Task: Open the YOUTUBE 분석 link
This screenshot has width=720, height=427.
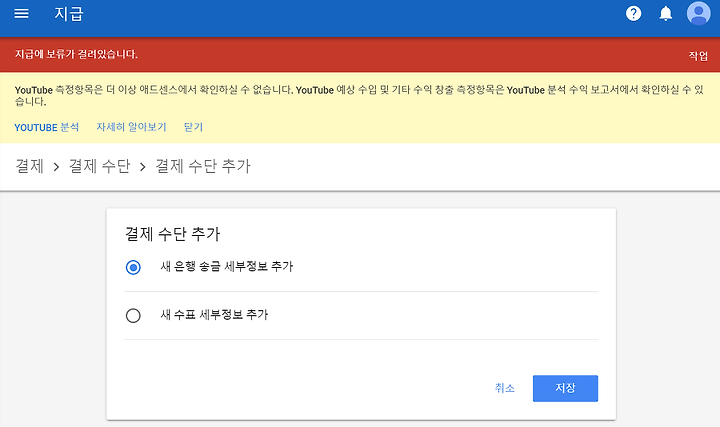Action: point(46,127)
